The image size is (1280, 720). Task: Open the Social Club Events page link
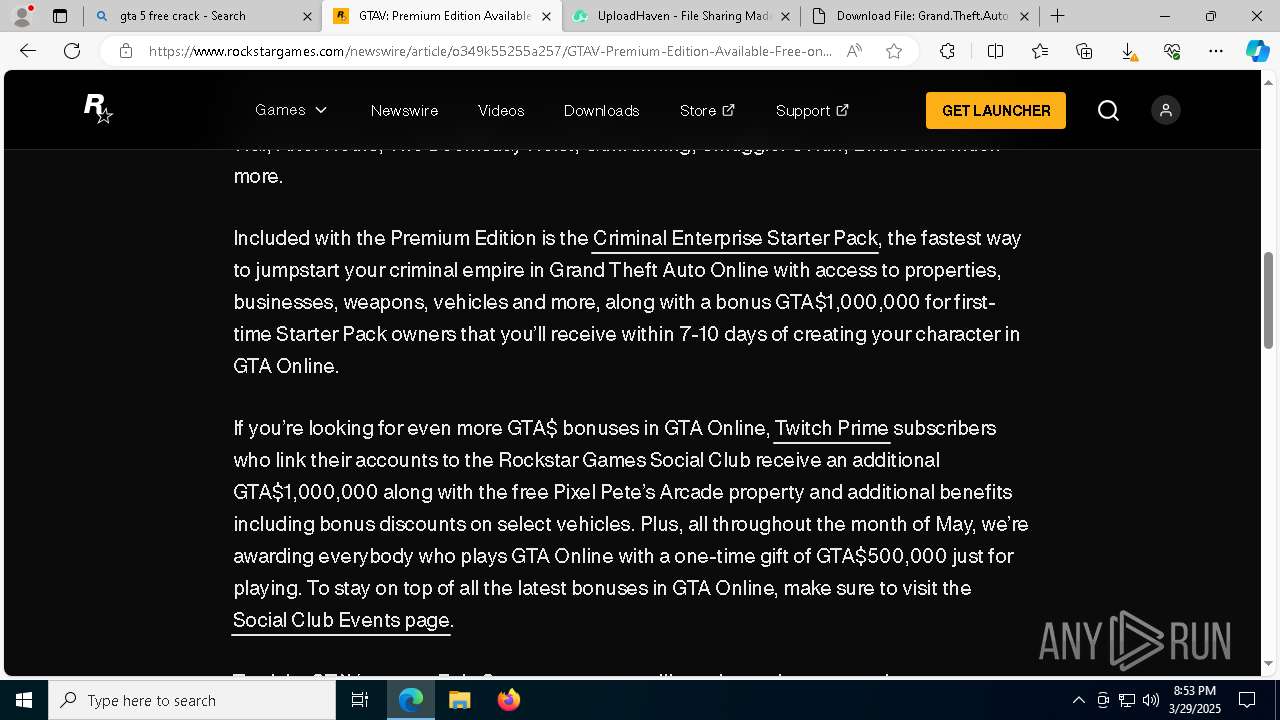pyautogui.click(x=341, y=620)
